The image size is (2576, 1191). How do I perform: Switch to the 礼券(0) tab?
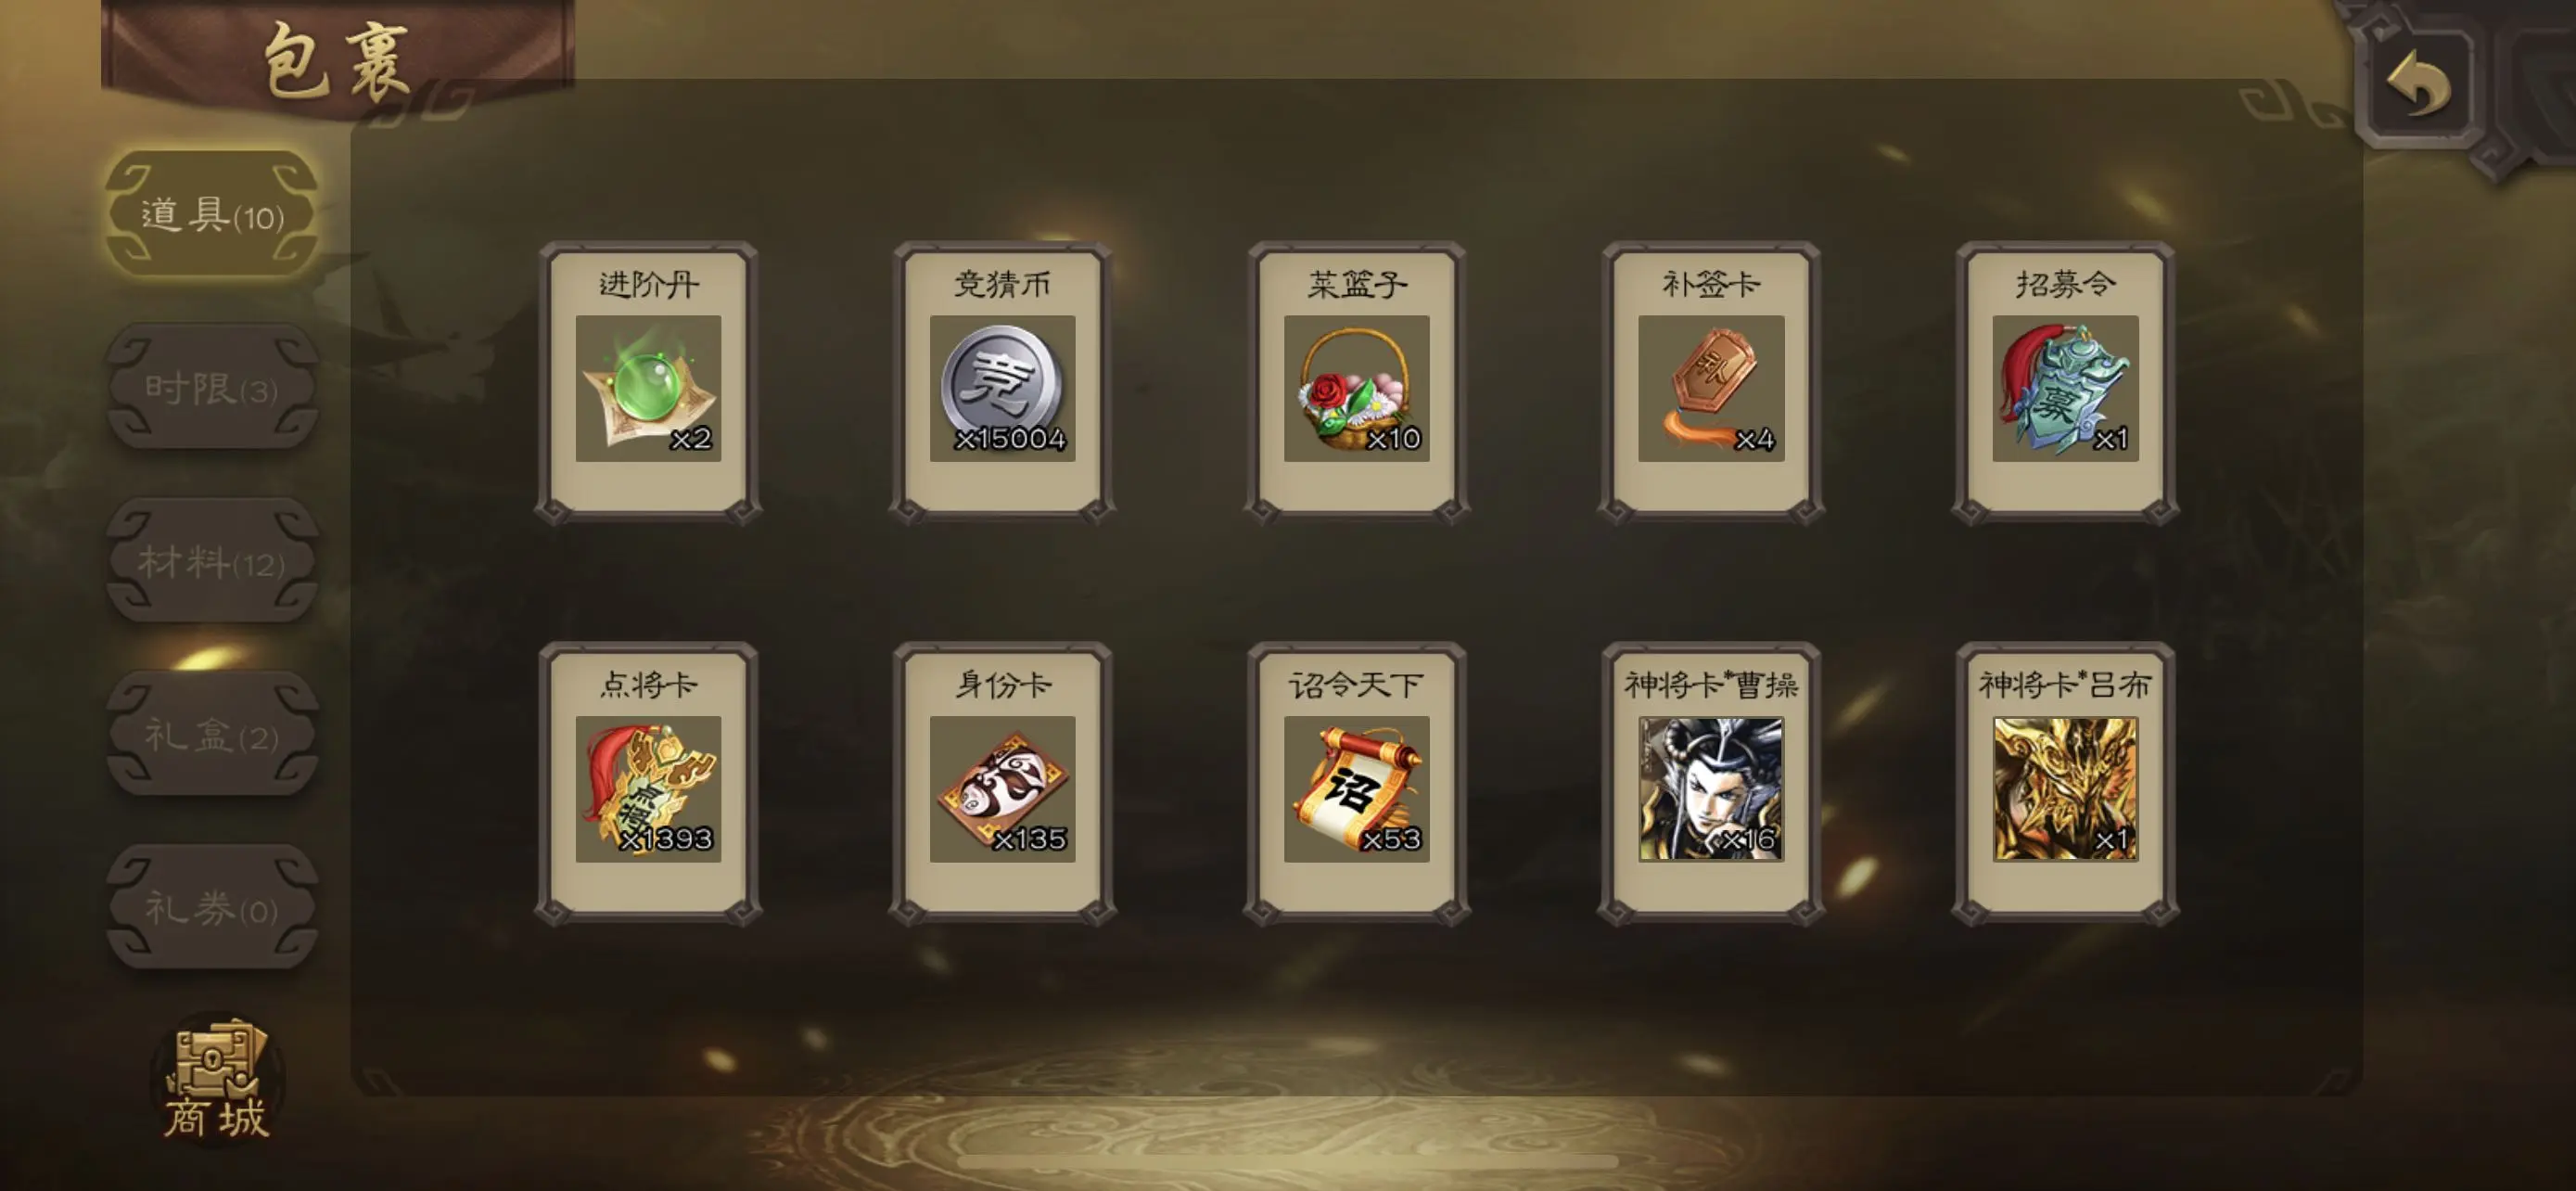pyautogui.click(x=212, y=908)
